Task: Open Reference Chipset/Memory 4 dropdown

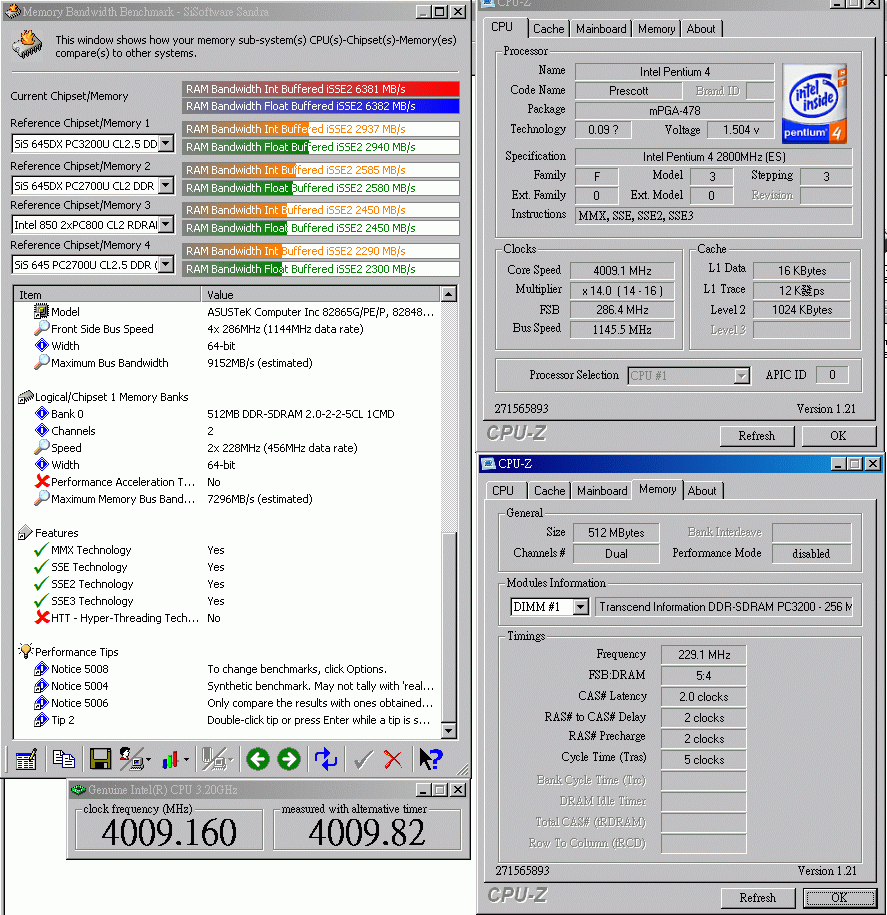Action: click(x=166, y=264)
